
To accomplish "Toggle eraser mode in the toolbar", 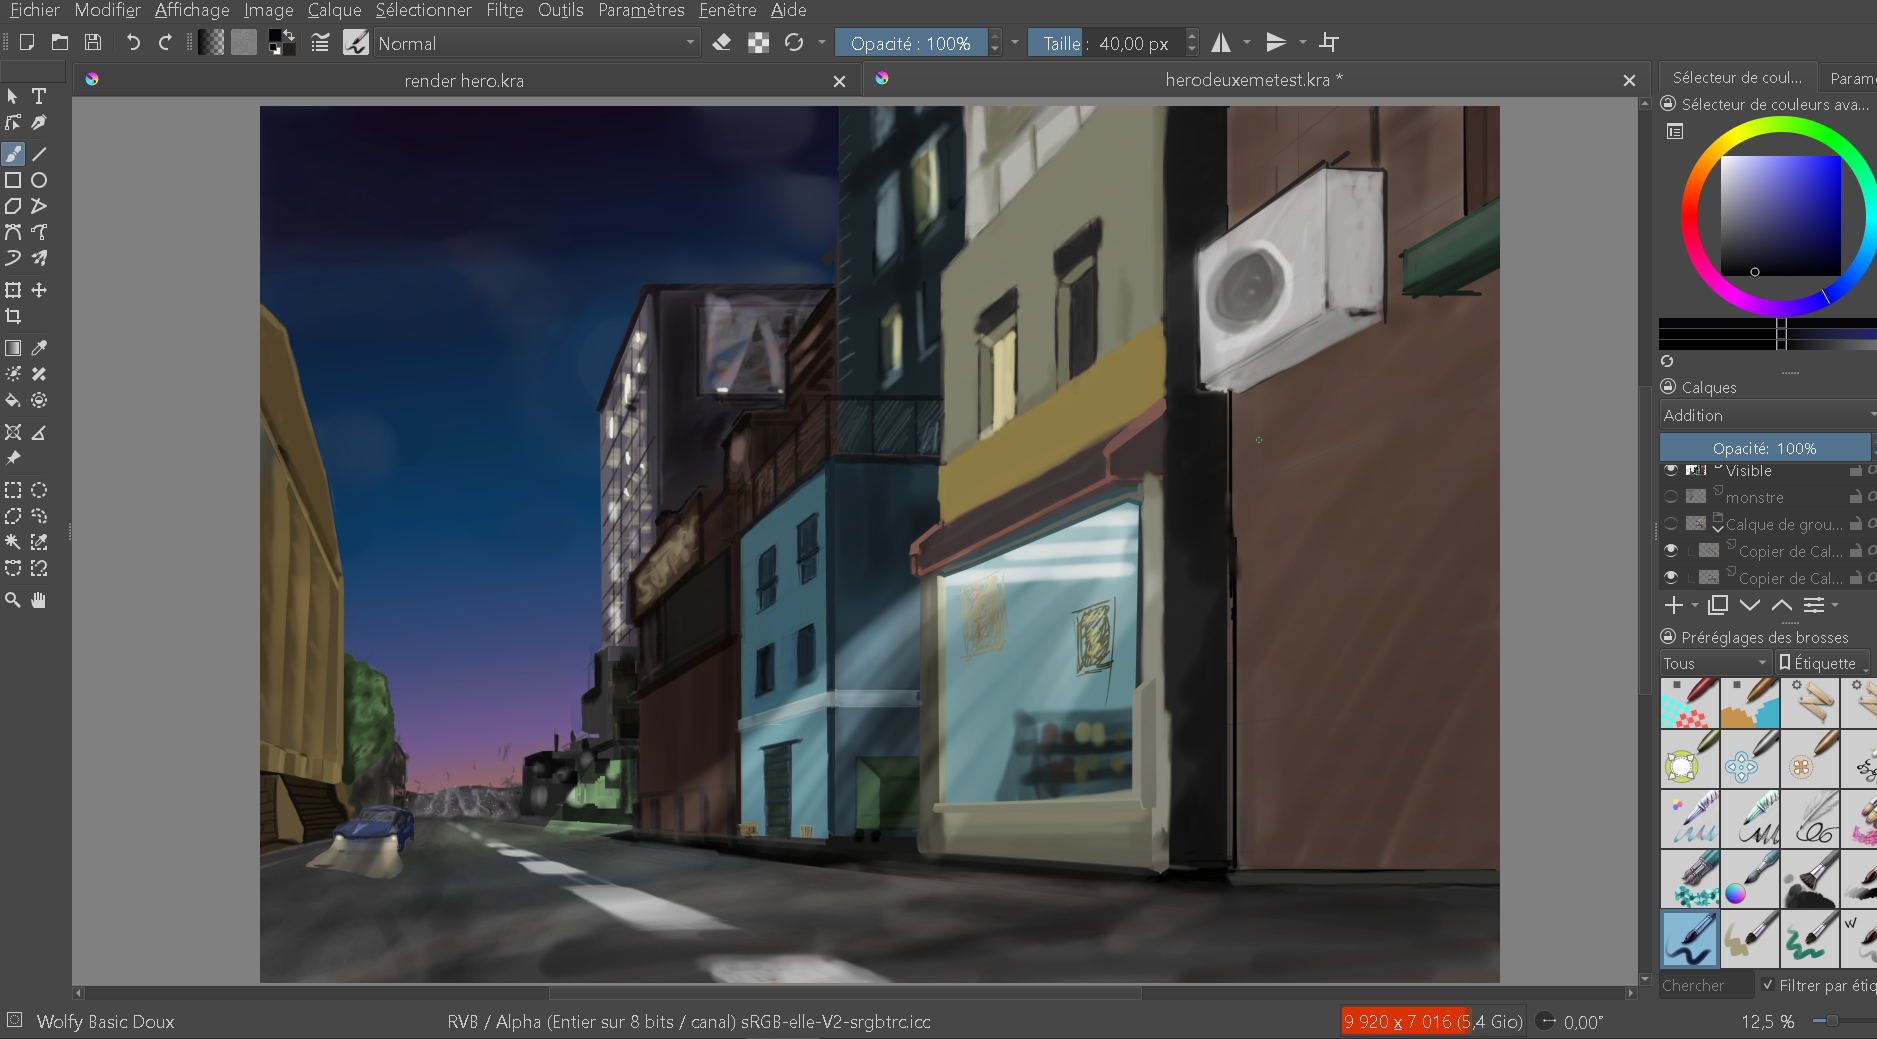I will (x=722, y=43).
